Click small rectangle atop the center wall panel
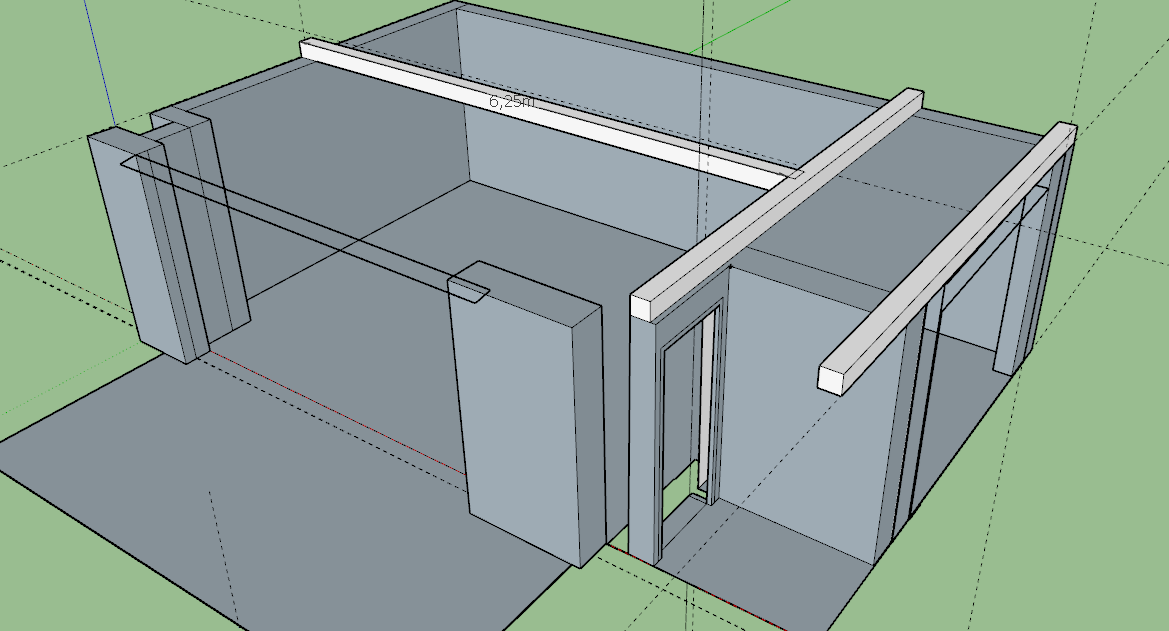This screenshot has height=631, width=1169. 468,289
